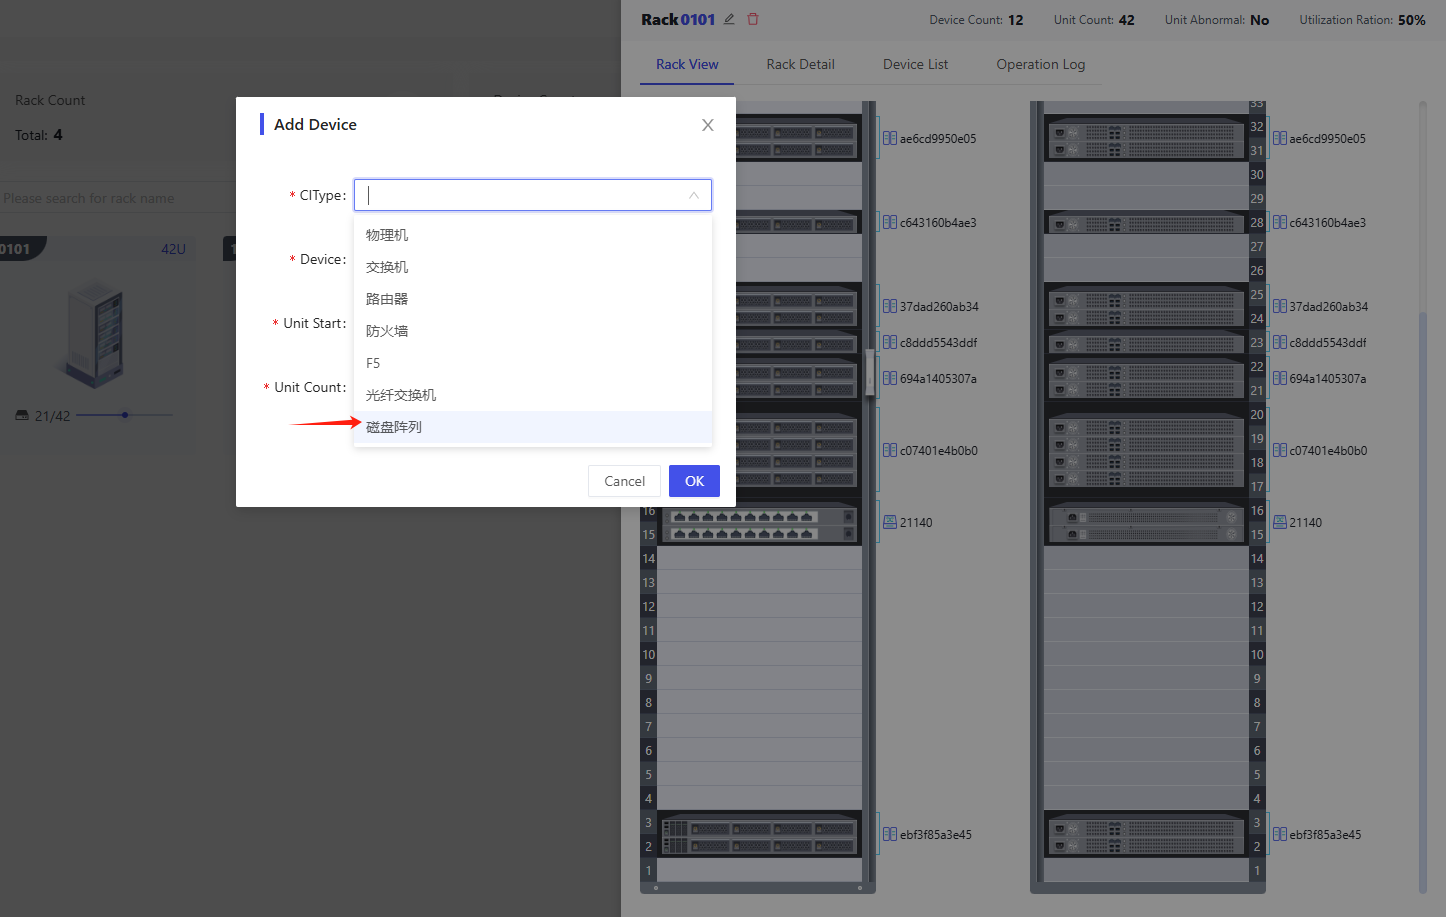
Task: Click switch icon beside 21140 in rear-view rack
Action: (x=1280, y=523)
